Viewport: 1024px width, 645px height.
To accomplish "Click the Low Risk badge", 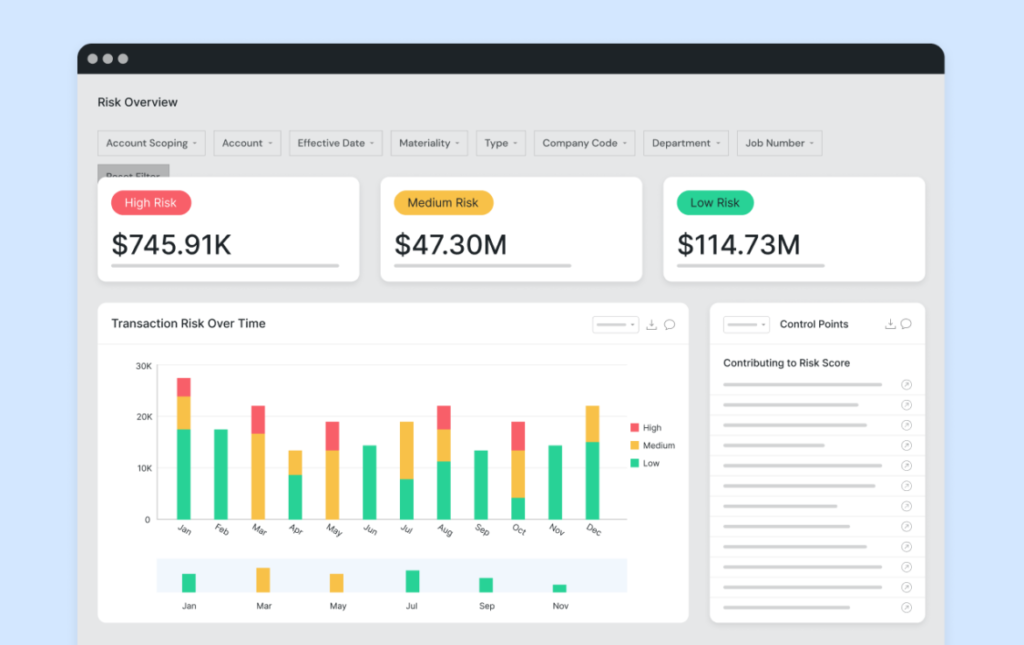I will point(715,202).
